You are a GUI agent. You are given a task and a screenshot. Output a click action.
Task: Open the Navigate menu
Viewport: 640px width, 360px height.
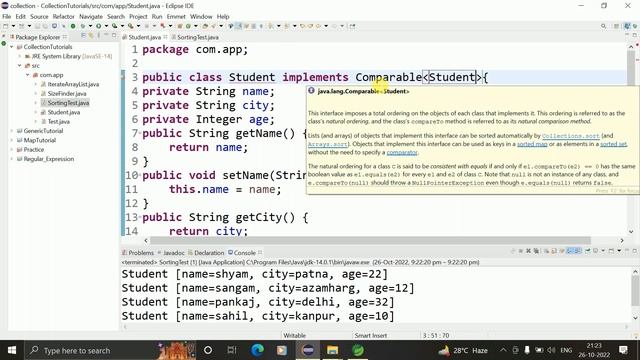(91, 17)
